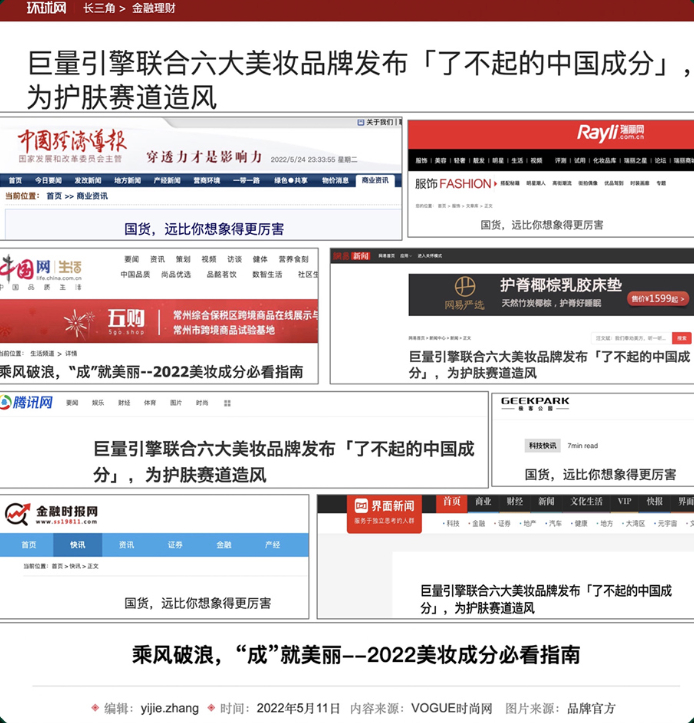694x723 pixels.
Task: Click the search input field in the 网易 news panel
Action: [631, 338]
